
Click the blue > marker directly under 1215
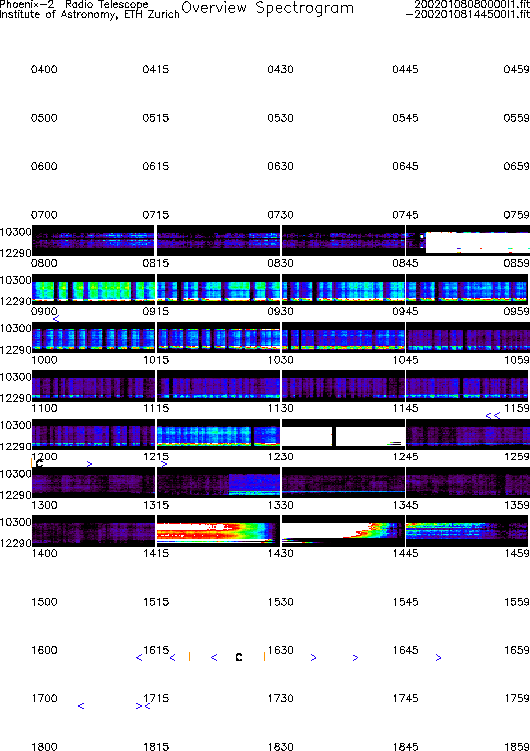tap(164, 464)
